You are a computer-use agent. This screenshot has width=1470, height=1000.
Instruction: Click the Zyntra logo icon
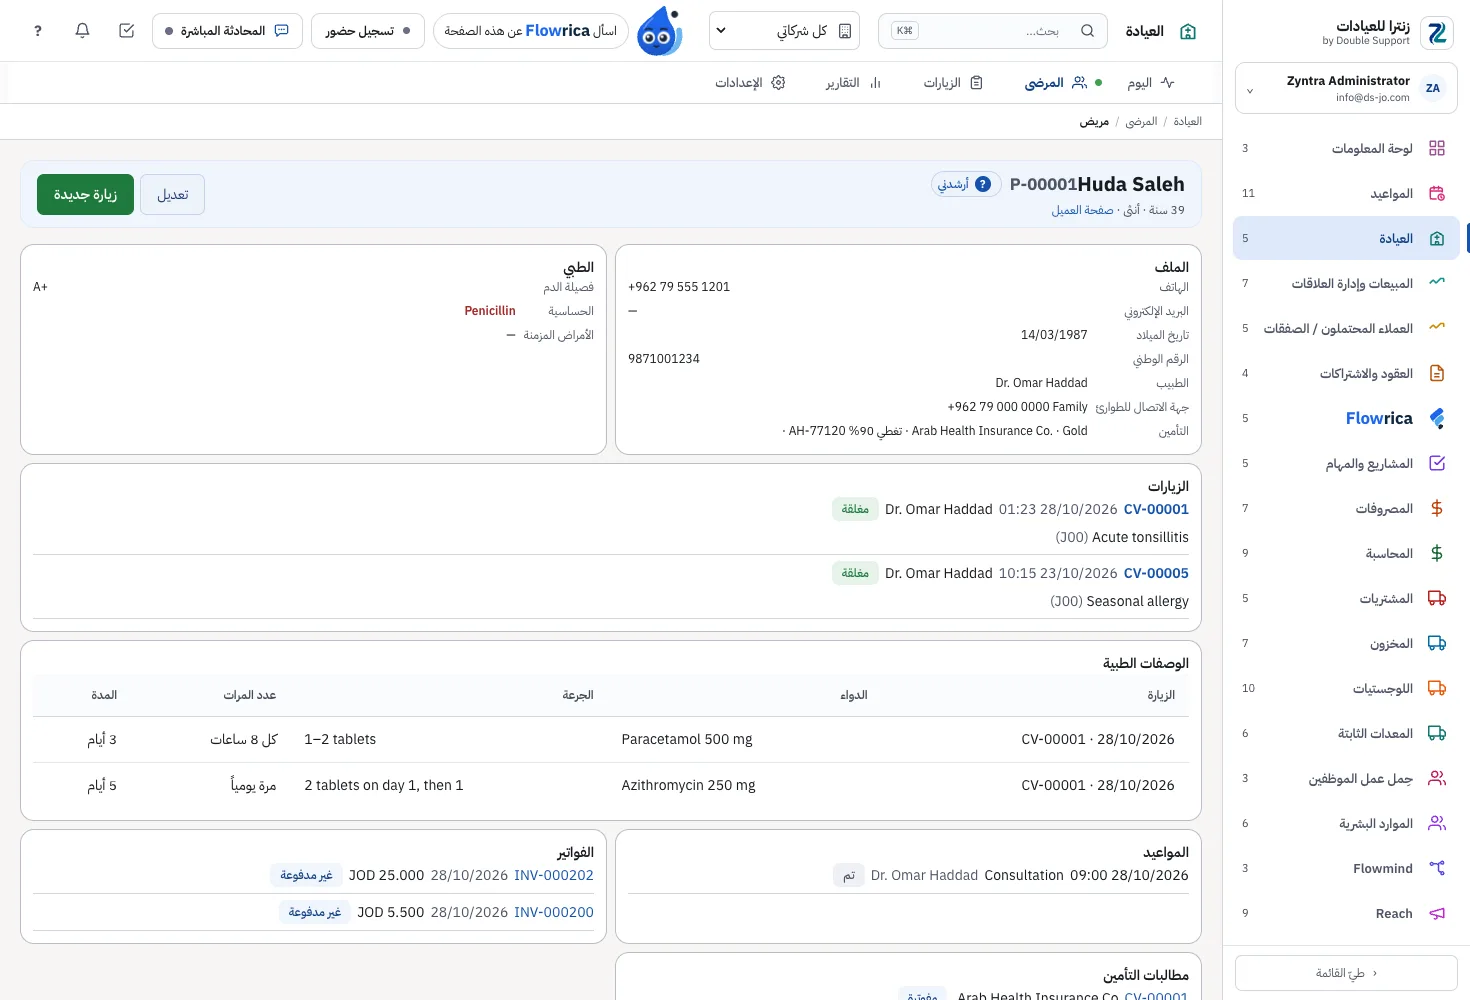1437,32
